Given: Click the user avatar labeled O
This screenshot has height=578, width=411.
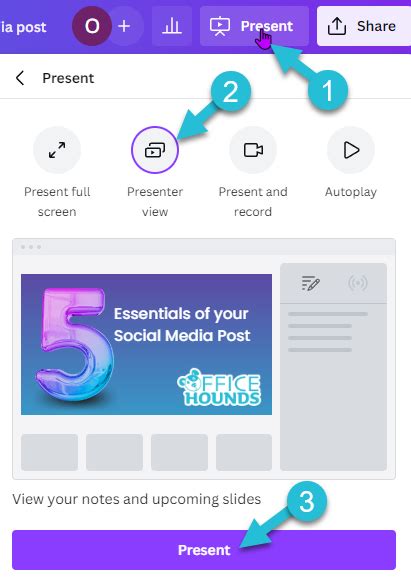Looking at the screenshot, I should pyautogui.click(x=92, y=26).
